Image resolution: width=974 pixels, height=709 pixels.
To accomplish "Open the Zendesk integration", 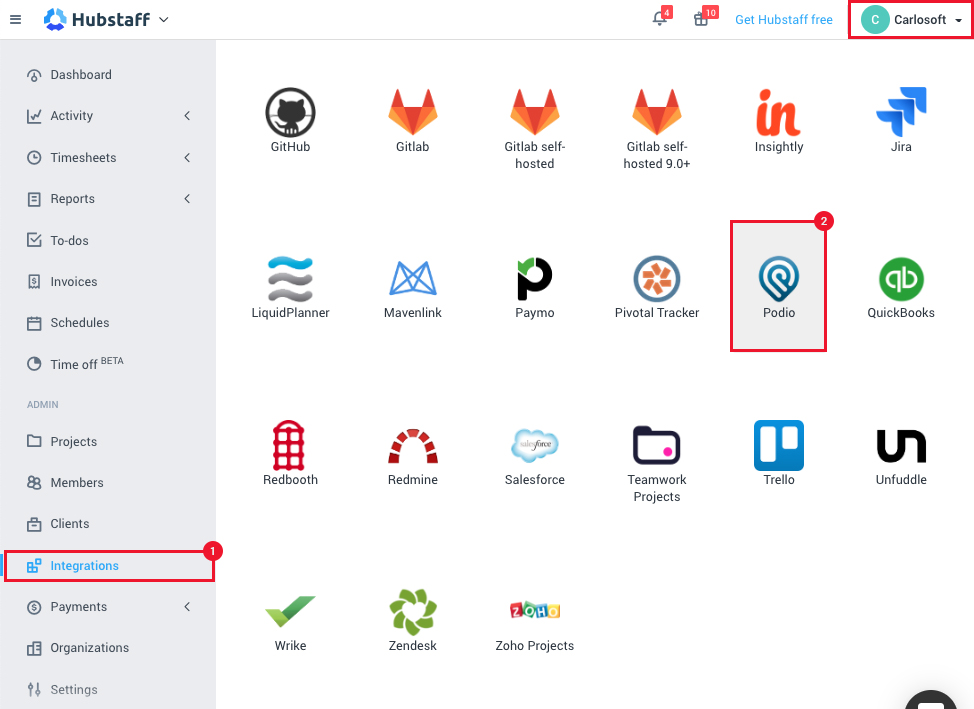I will (412, 612).
